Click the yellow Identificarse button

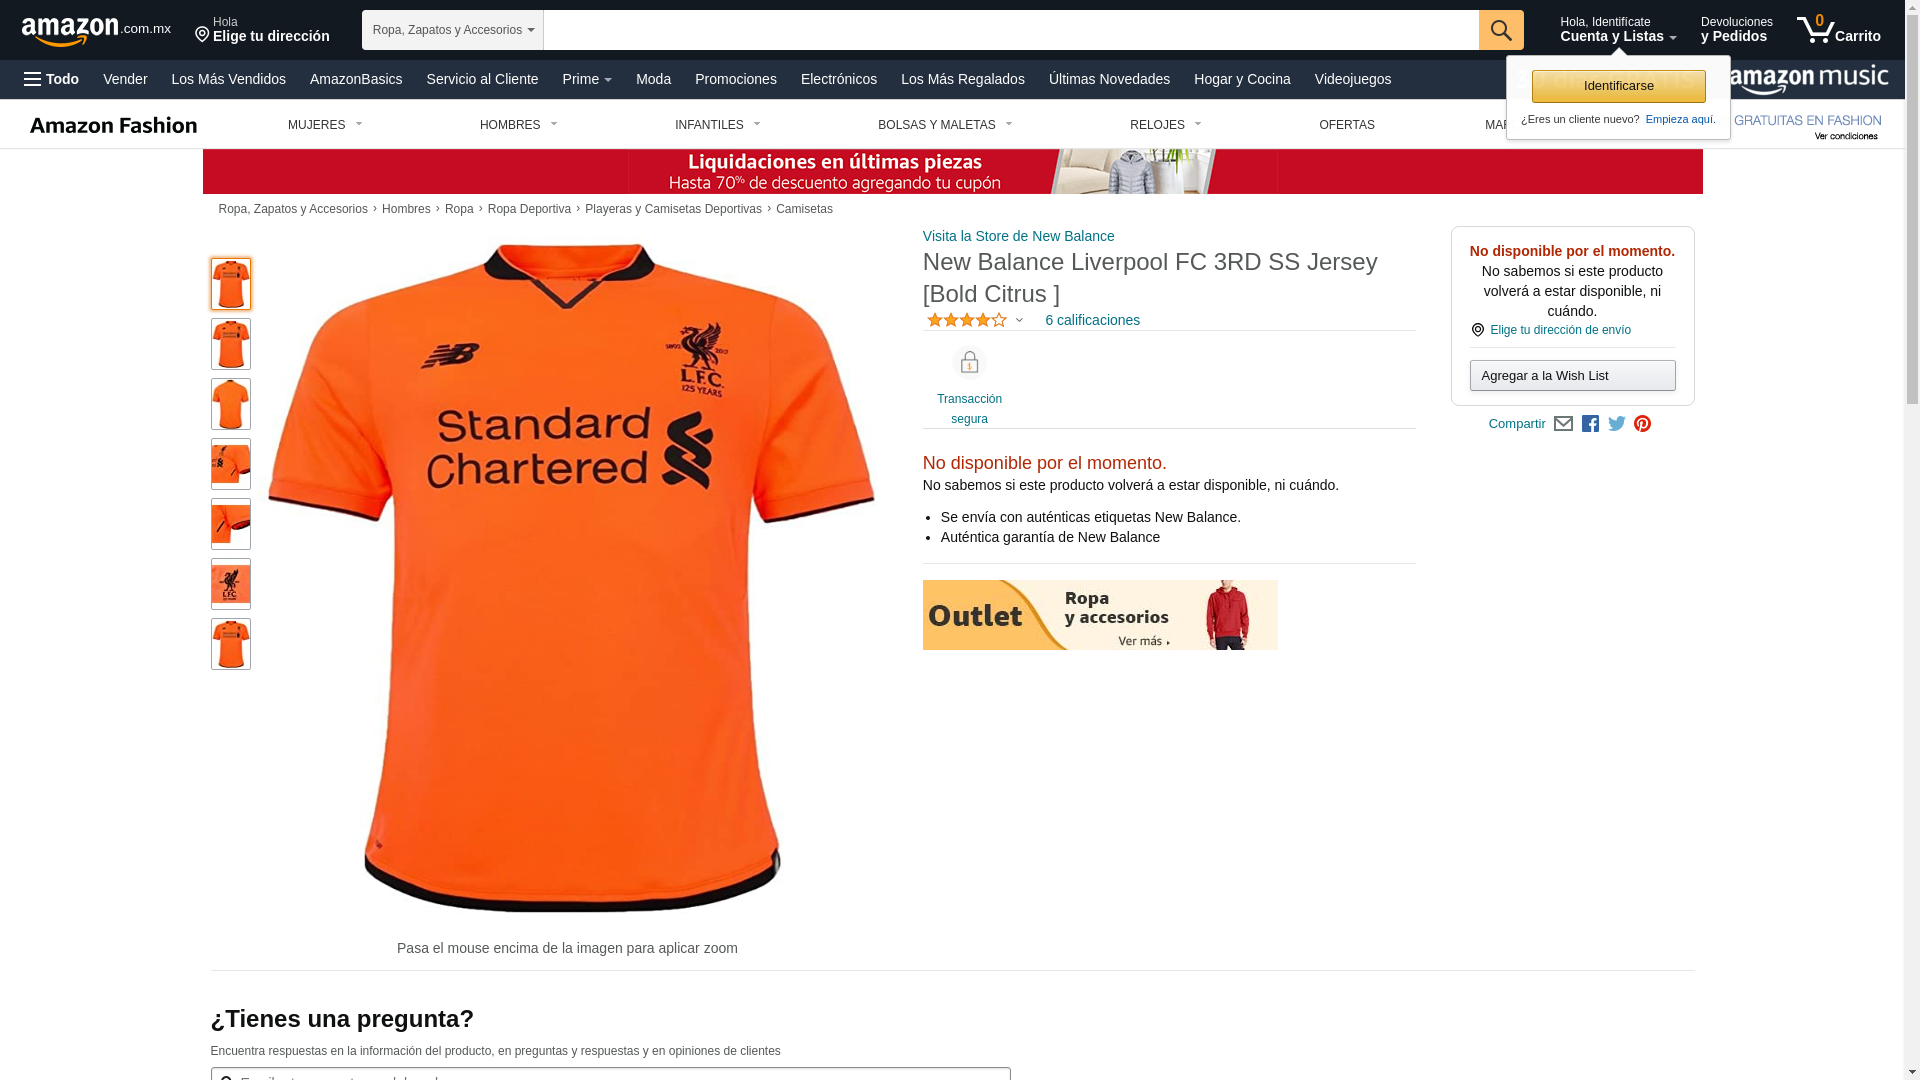pos(1619,86)
